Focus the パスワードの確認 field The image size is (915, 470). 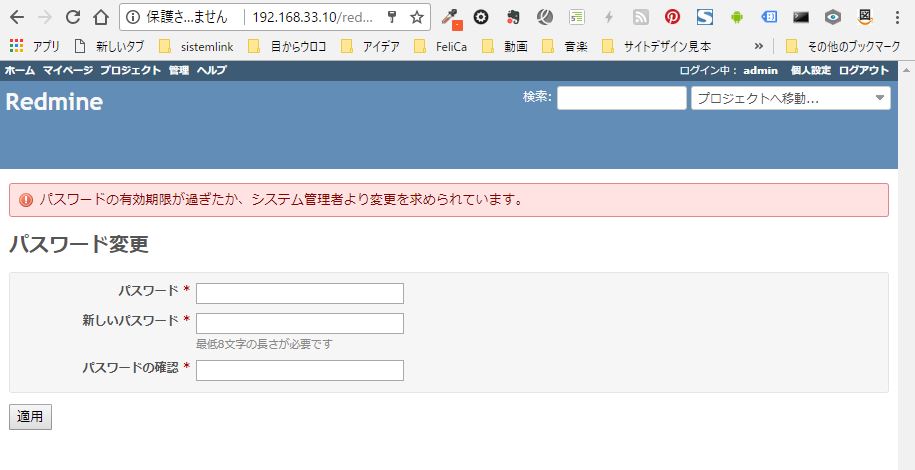(300, 371)
